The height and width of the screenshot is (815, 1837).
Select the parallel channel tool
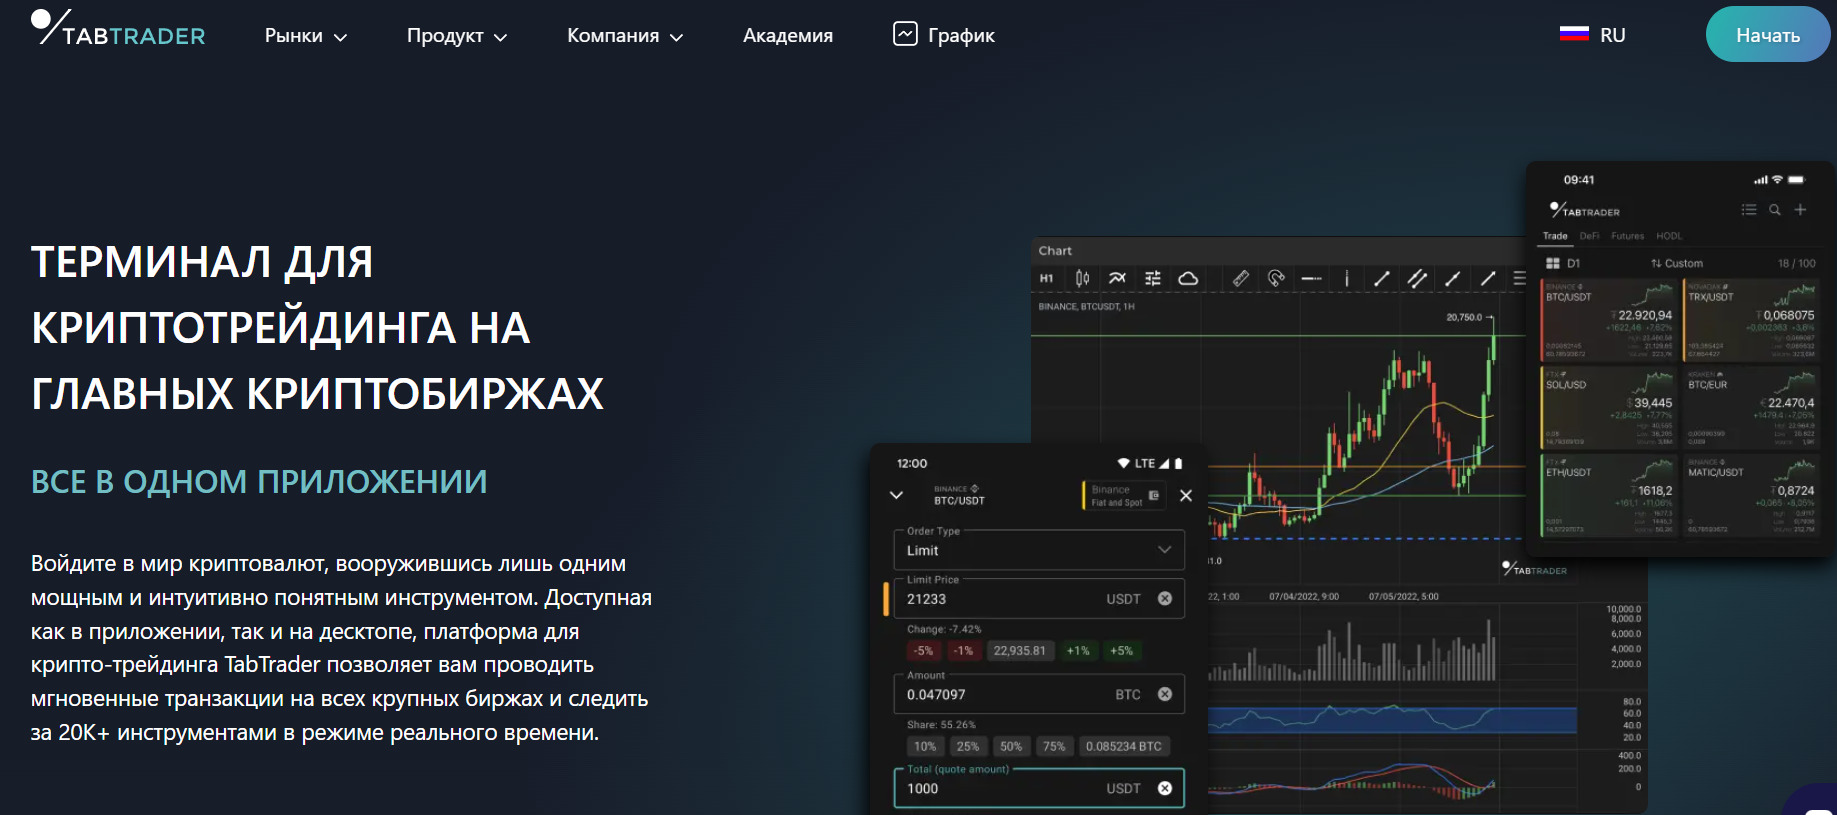[x=1417, y=279]
